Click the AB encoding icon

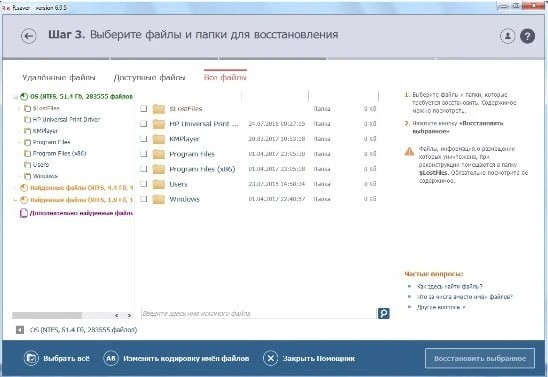pyautogui.click(x=111, y=358)
